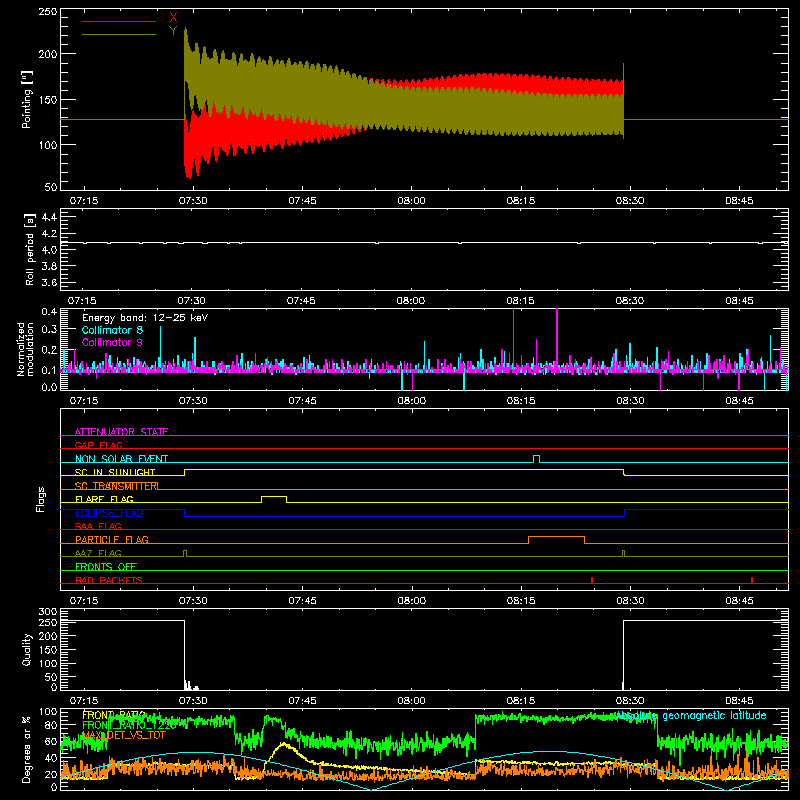
Task: Click the Degrees or % axis title
Action: pos(27,750)
